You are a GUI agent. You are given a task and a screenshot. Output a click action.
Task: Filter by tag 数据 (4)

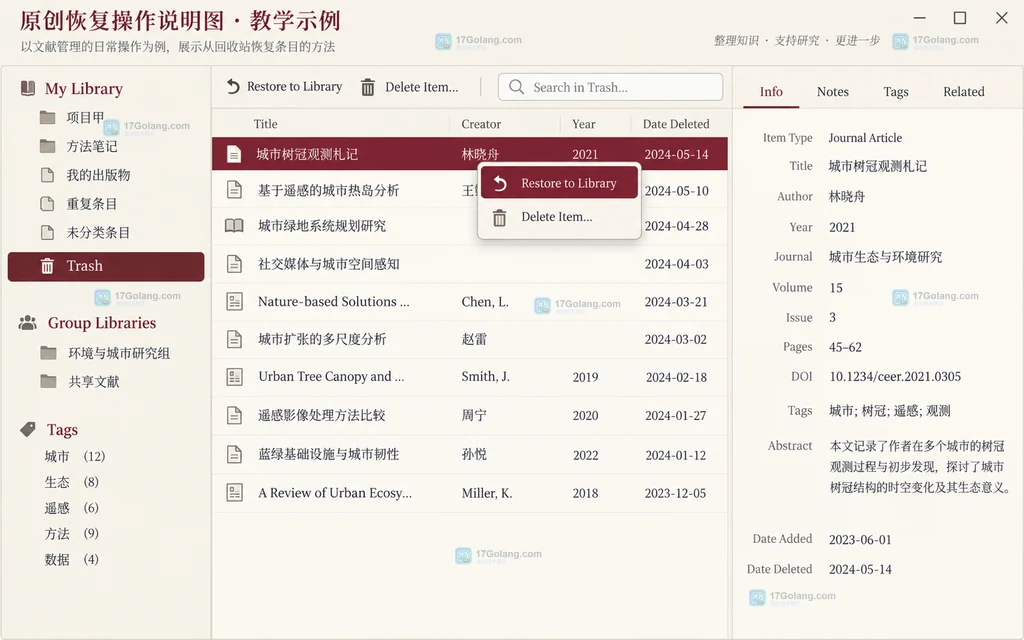(71, 560)
